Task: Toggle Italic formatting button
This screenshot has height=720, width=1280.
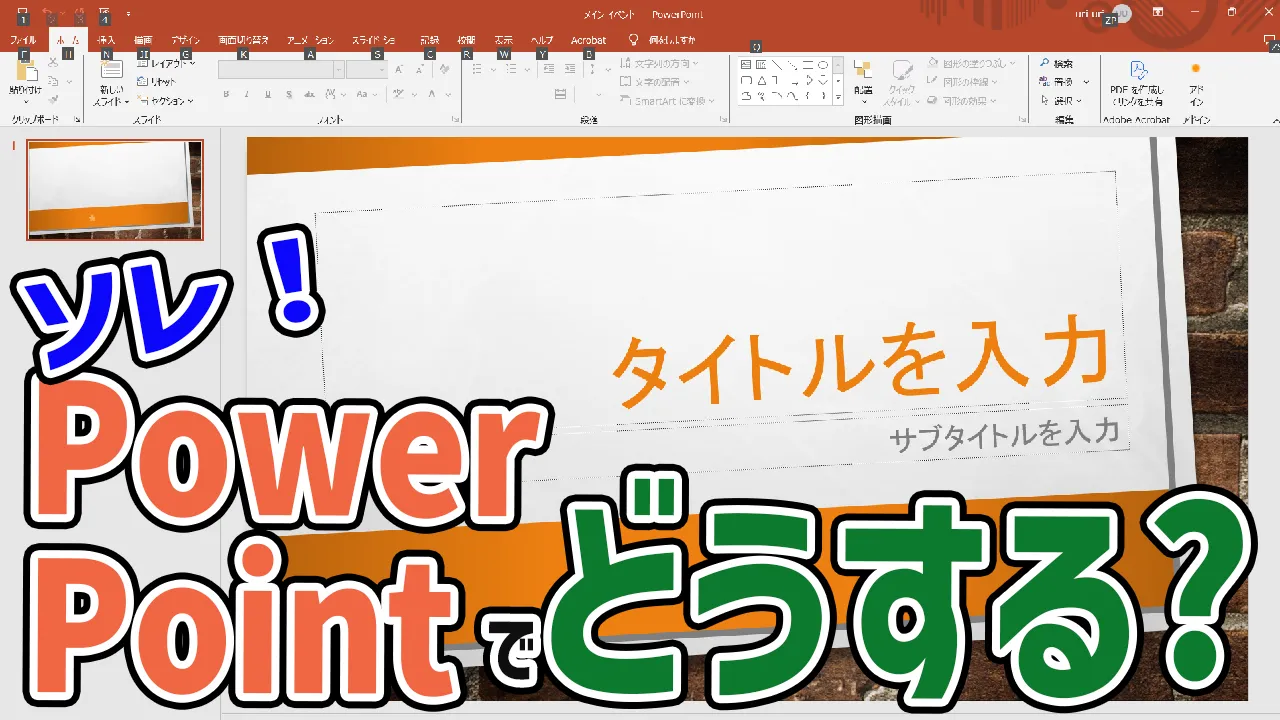Action: pos(247,95)
